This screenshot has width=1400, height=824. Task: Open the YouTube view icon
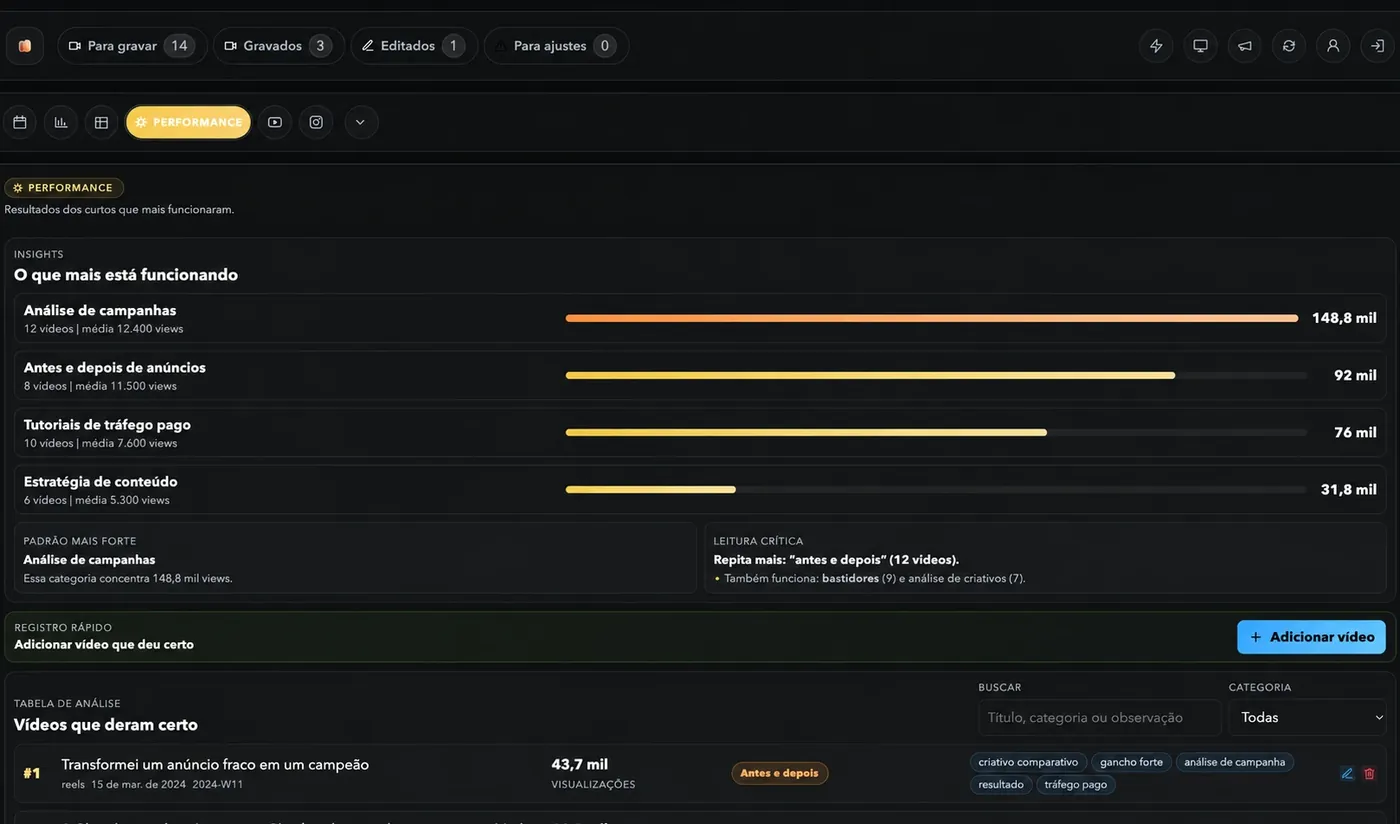pos(275,122)
